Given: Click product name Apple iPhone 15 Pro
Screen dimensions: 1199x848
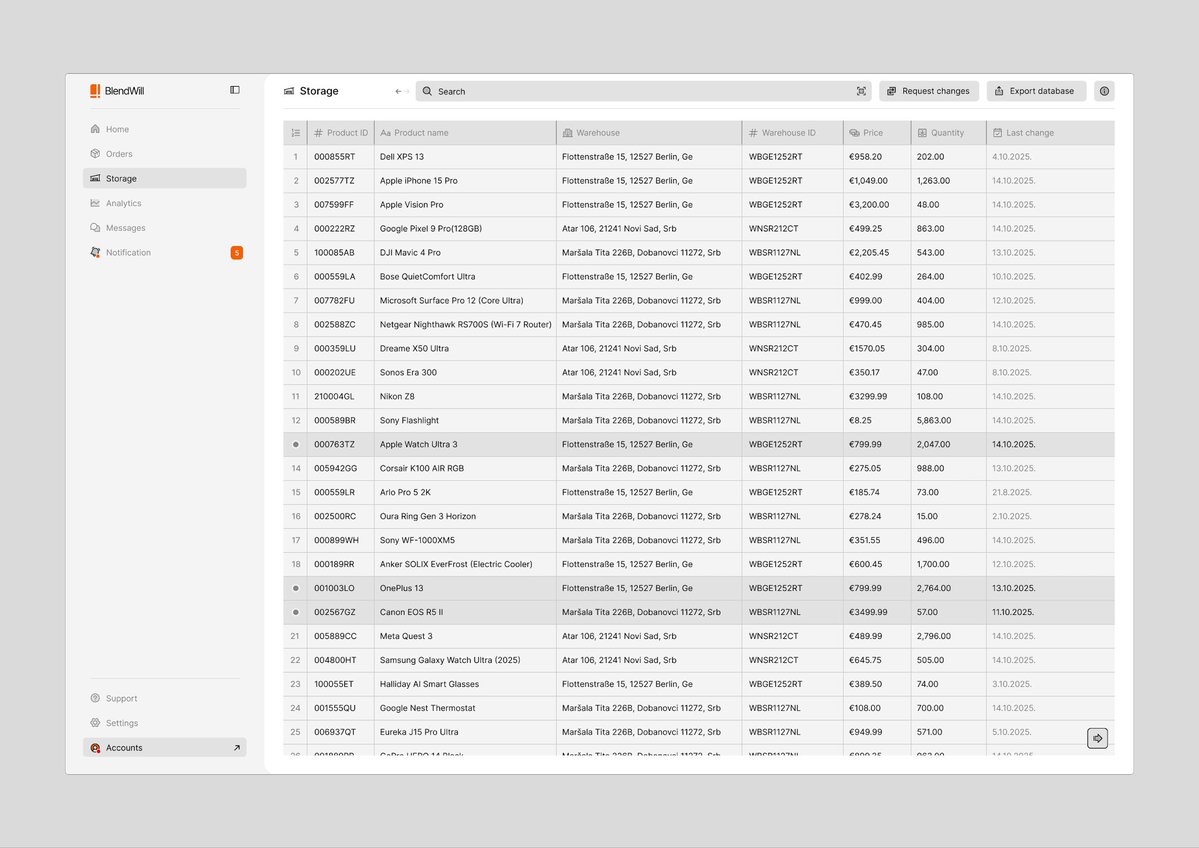Looking at the screenshot, I should (x=418, y=180).
